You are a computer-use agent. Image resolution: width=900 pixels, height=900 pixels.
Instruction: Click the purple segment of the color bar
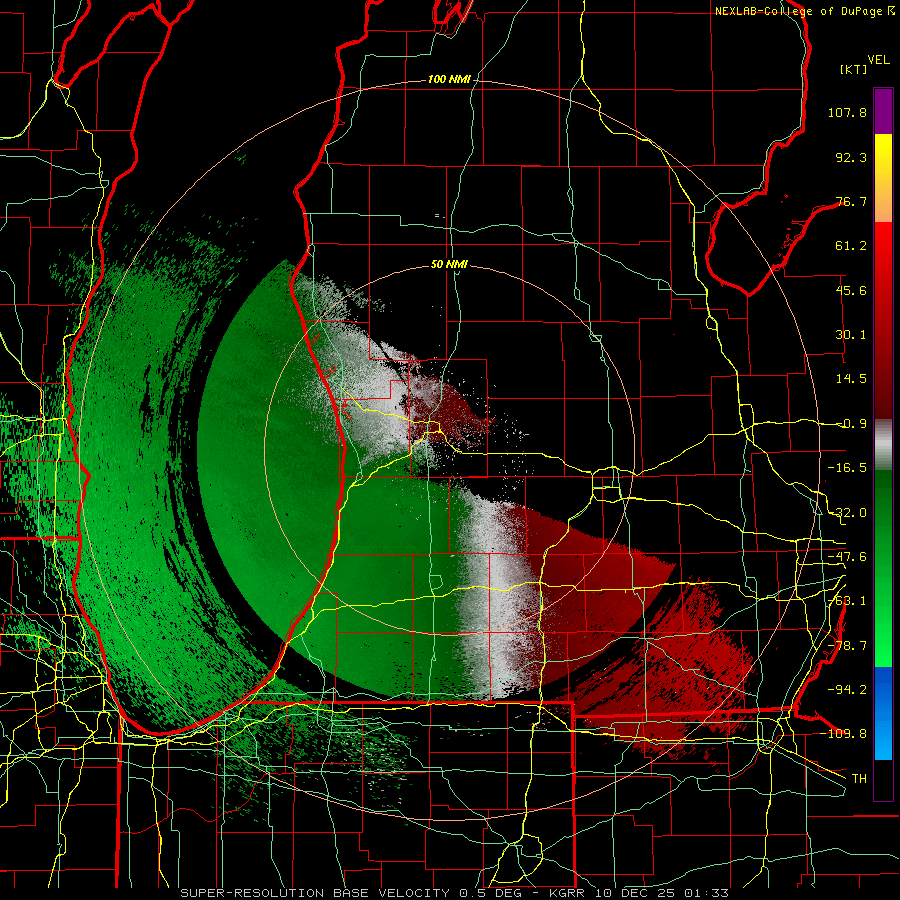click(x=883, y=111)
